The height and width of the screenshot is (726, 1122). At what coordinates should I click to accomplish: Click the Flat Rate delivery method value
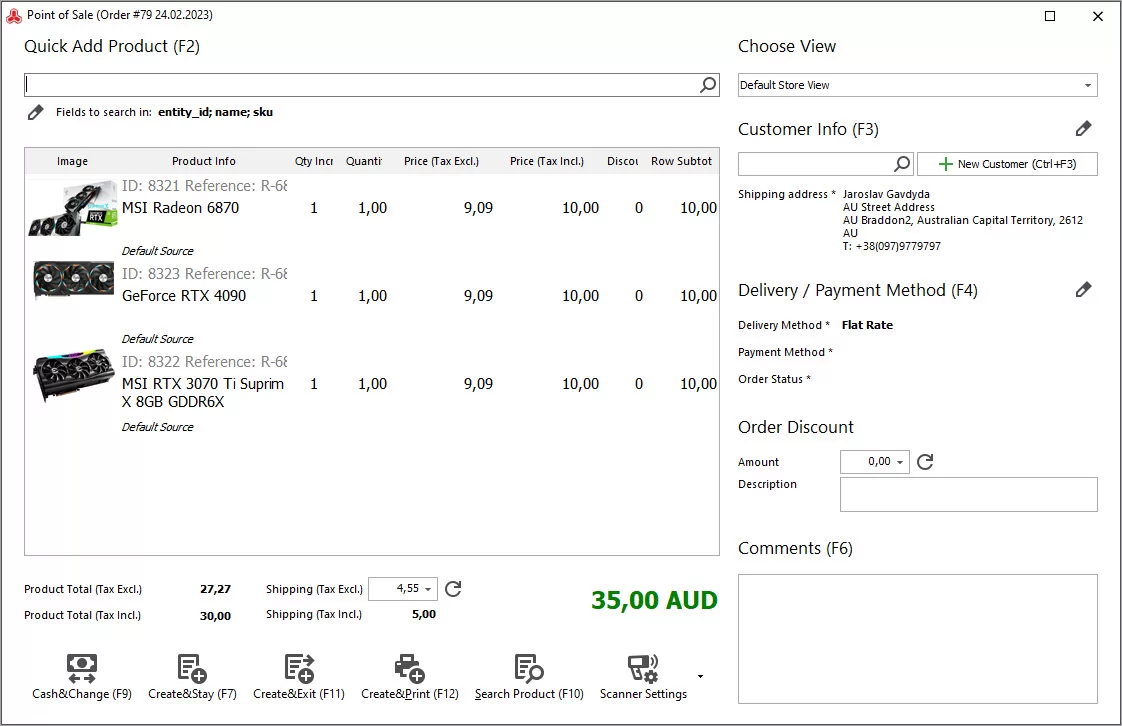867,325
